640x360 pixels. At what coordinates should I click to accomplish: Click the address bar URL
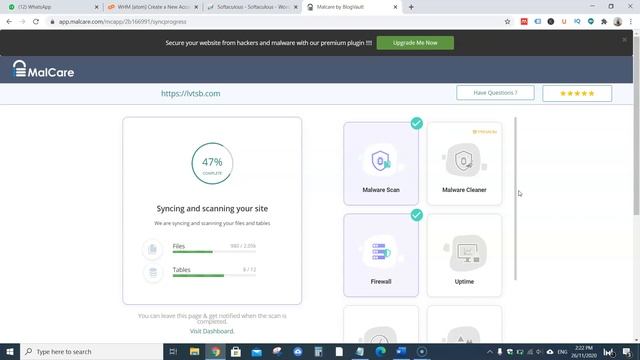[122, 22]
